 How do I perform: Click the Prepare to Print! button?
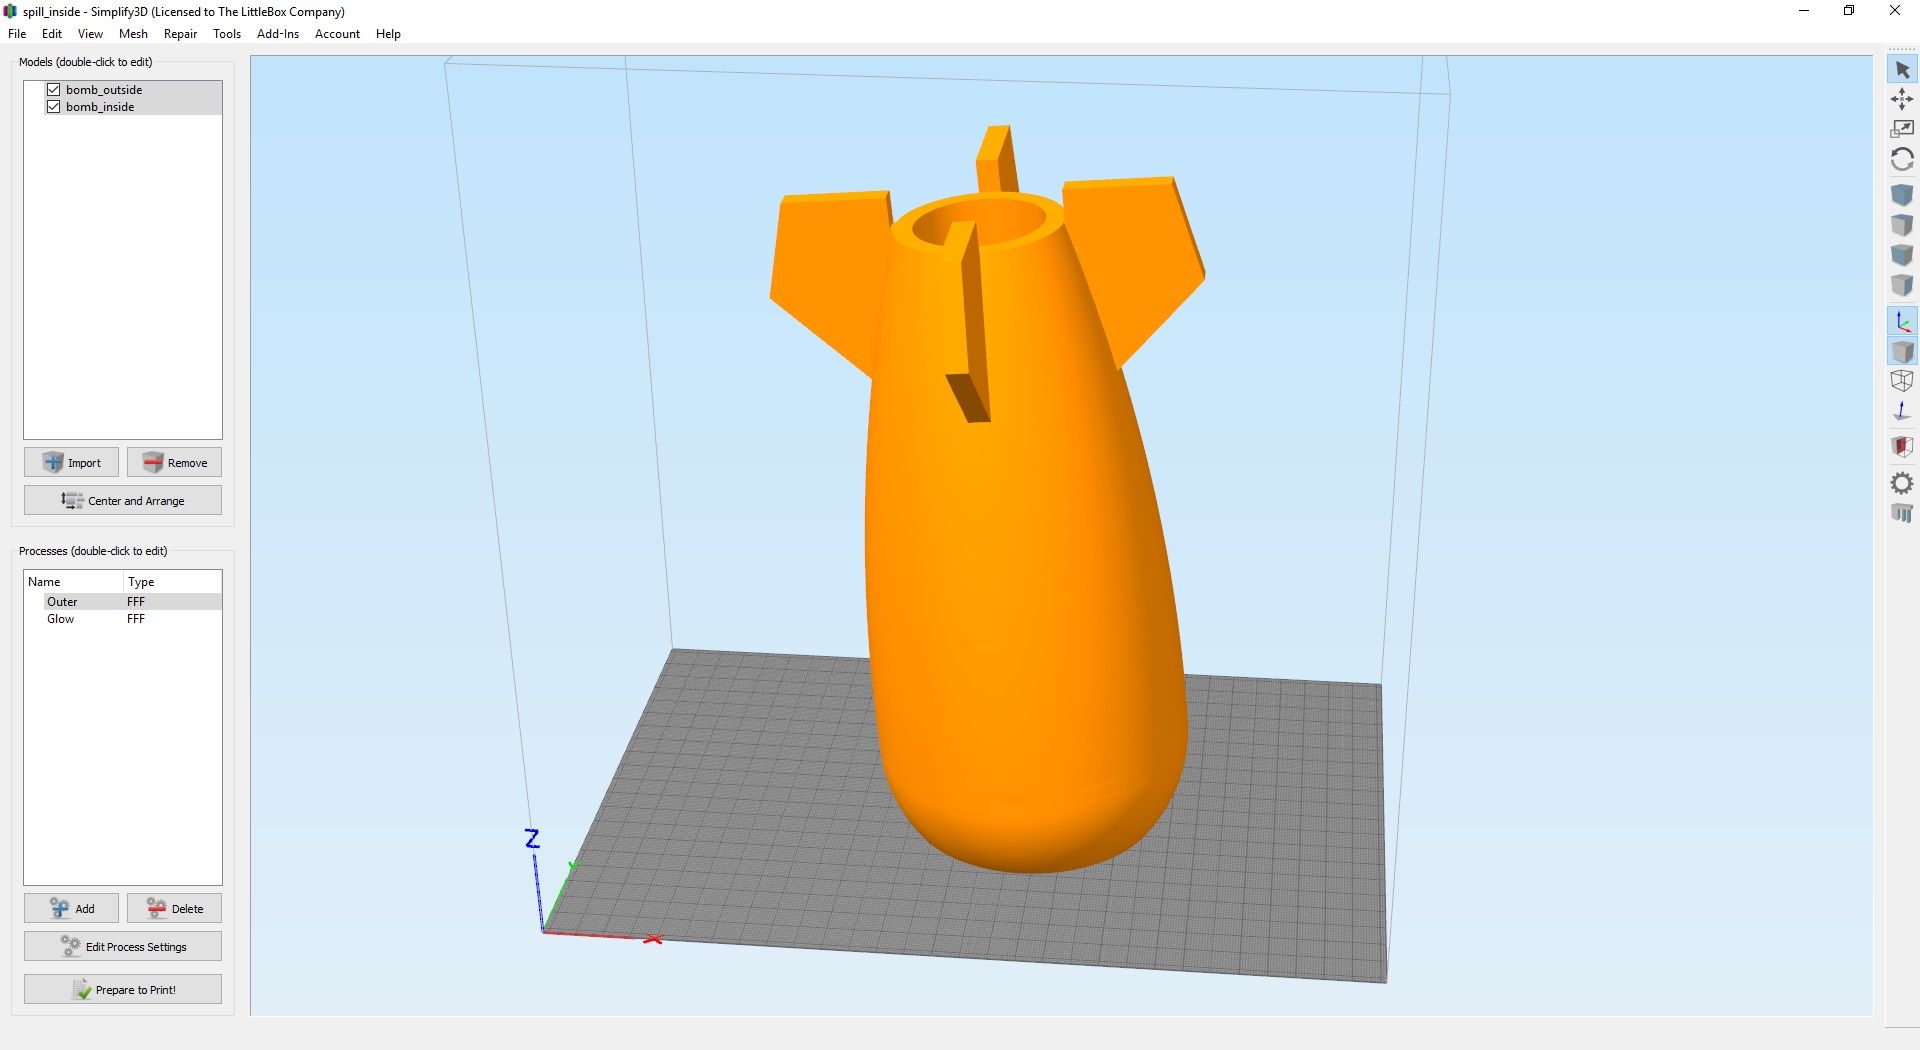pyautogui.click(x=123, y=989)
